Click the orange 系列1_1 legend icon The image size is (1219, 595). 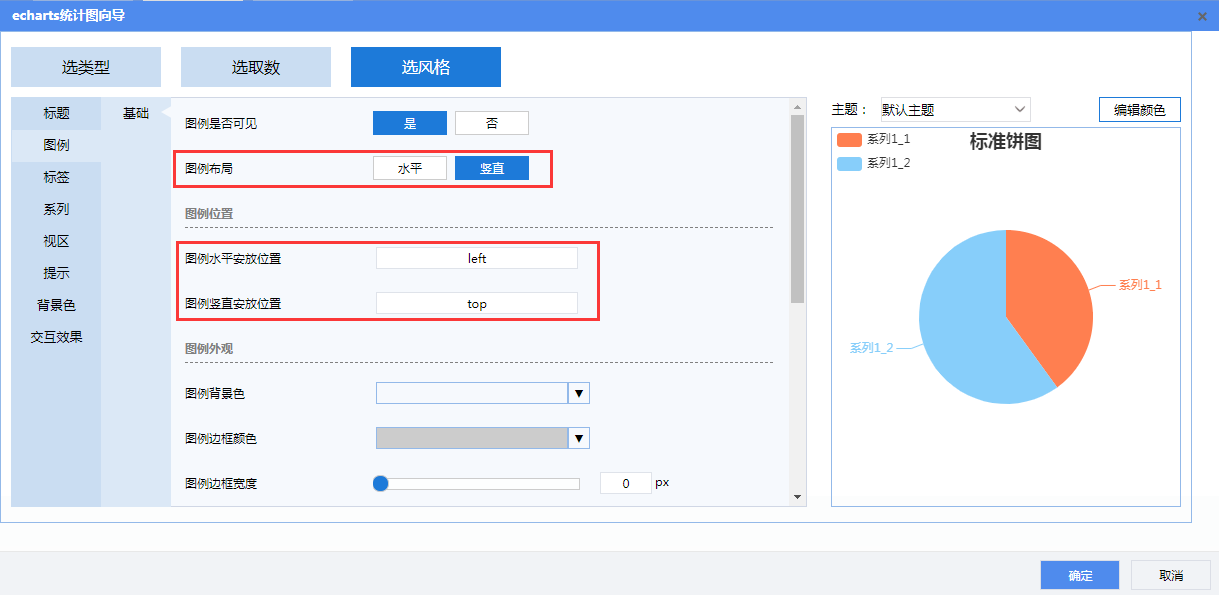849,140
